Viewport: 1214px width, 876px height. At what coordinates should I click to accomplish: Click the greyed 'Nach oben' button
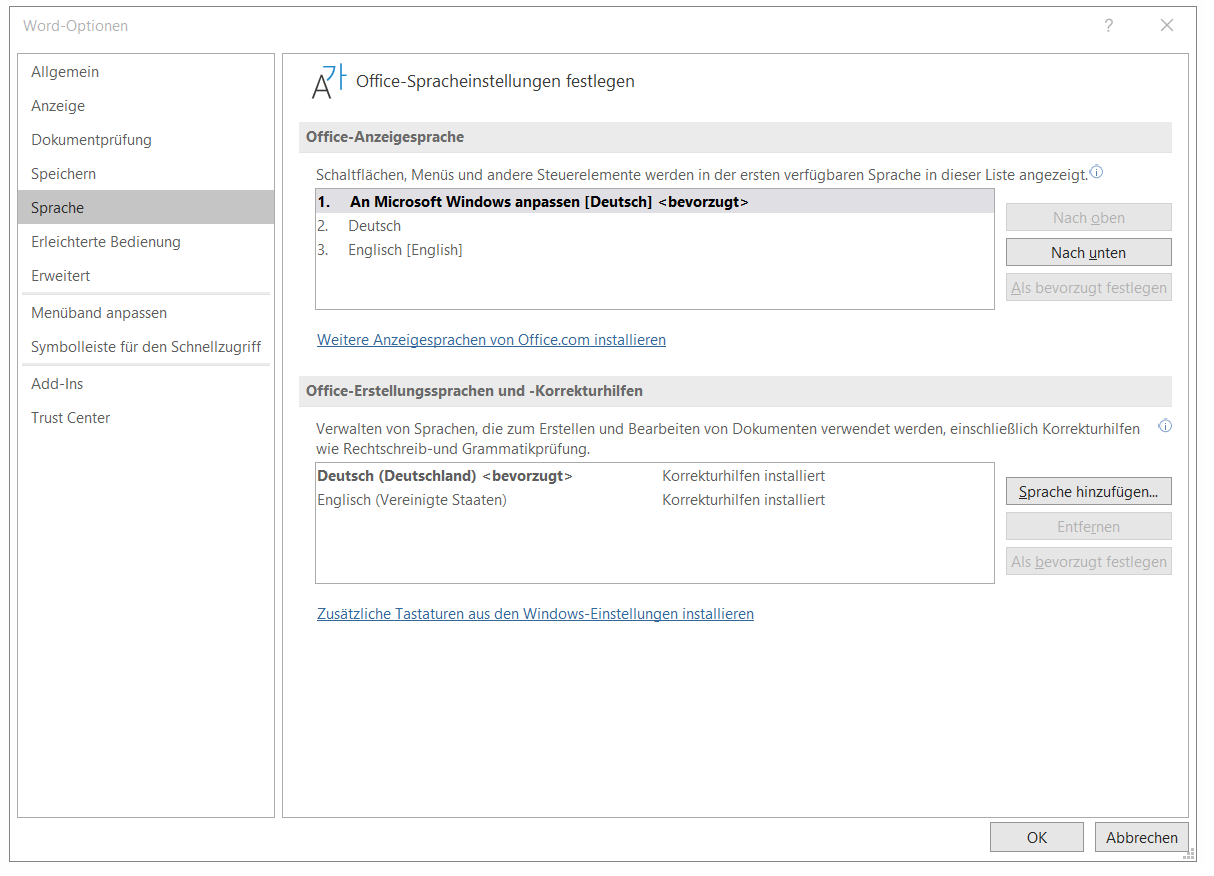click(1088, 218)
